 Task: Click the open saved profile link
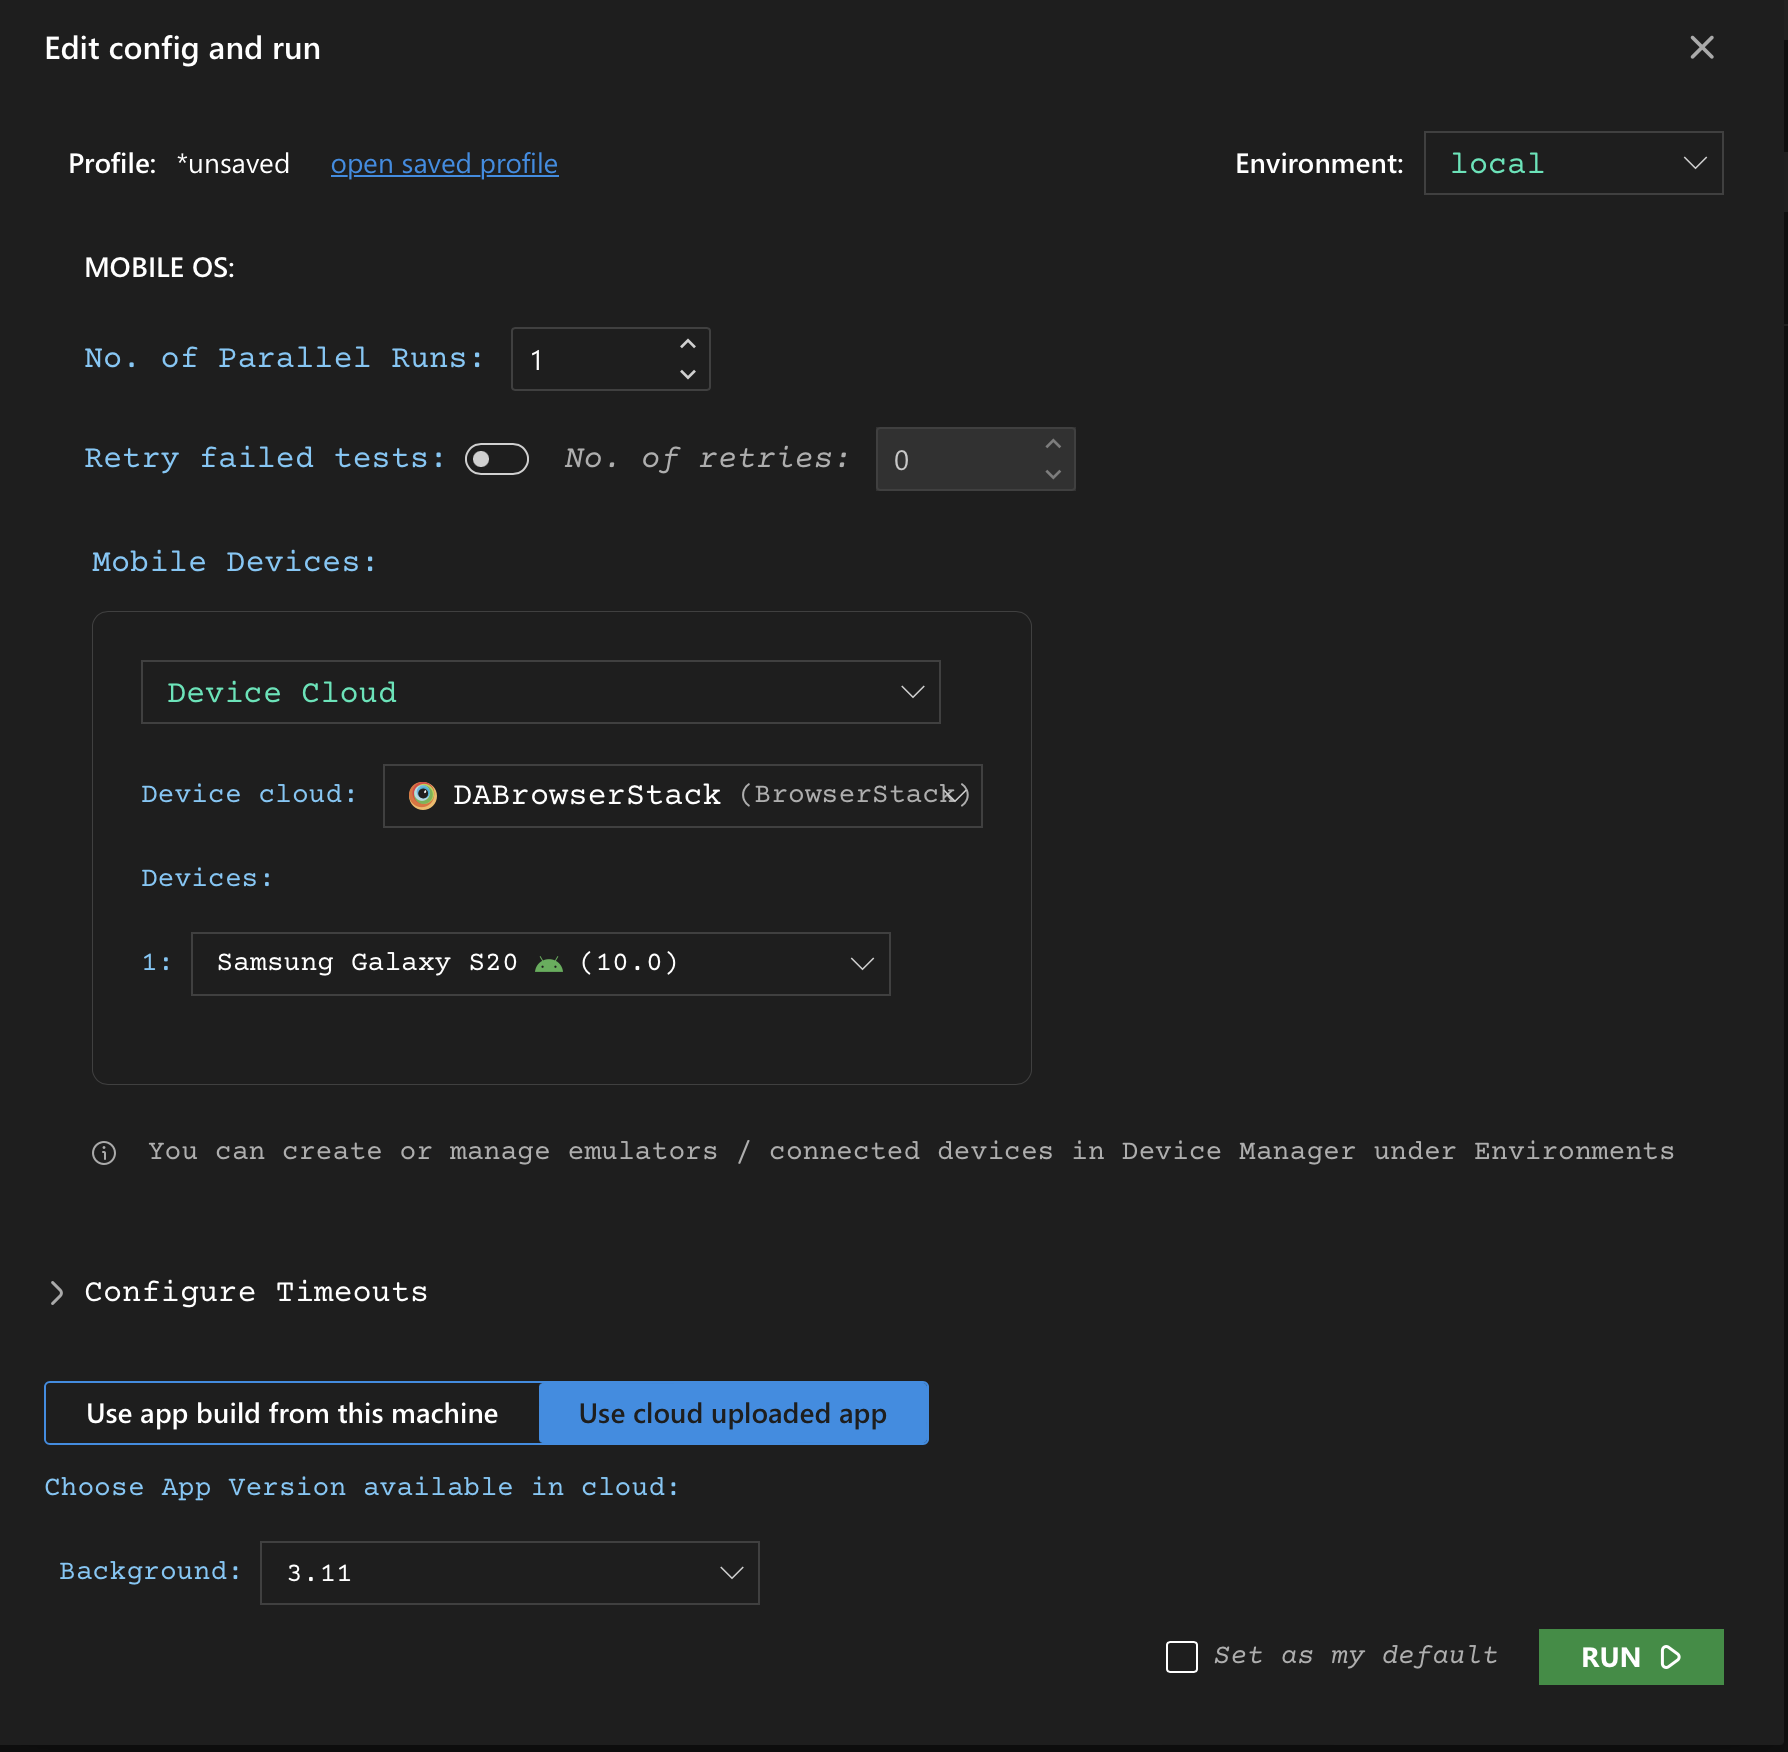tap(444, 164)
